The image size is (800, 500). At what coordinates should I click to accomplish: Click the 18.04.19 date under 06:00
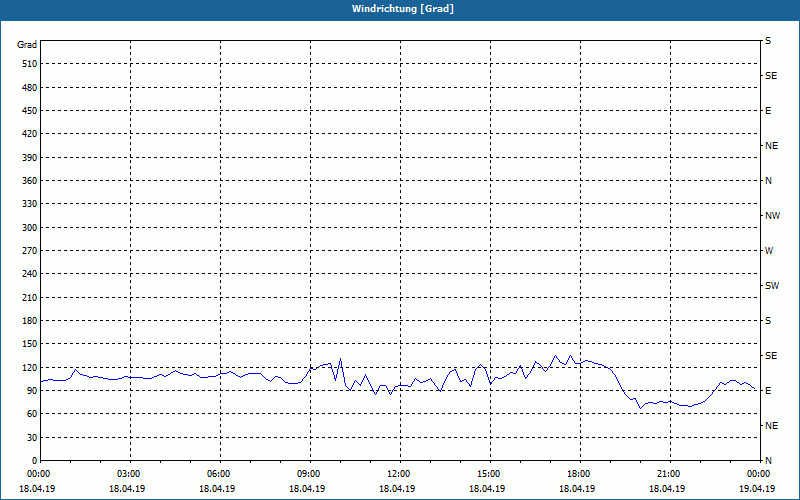click(x=217, y=489)
